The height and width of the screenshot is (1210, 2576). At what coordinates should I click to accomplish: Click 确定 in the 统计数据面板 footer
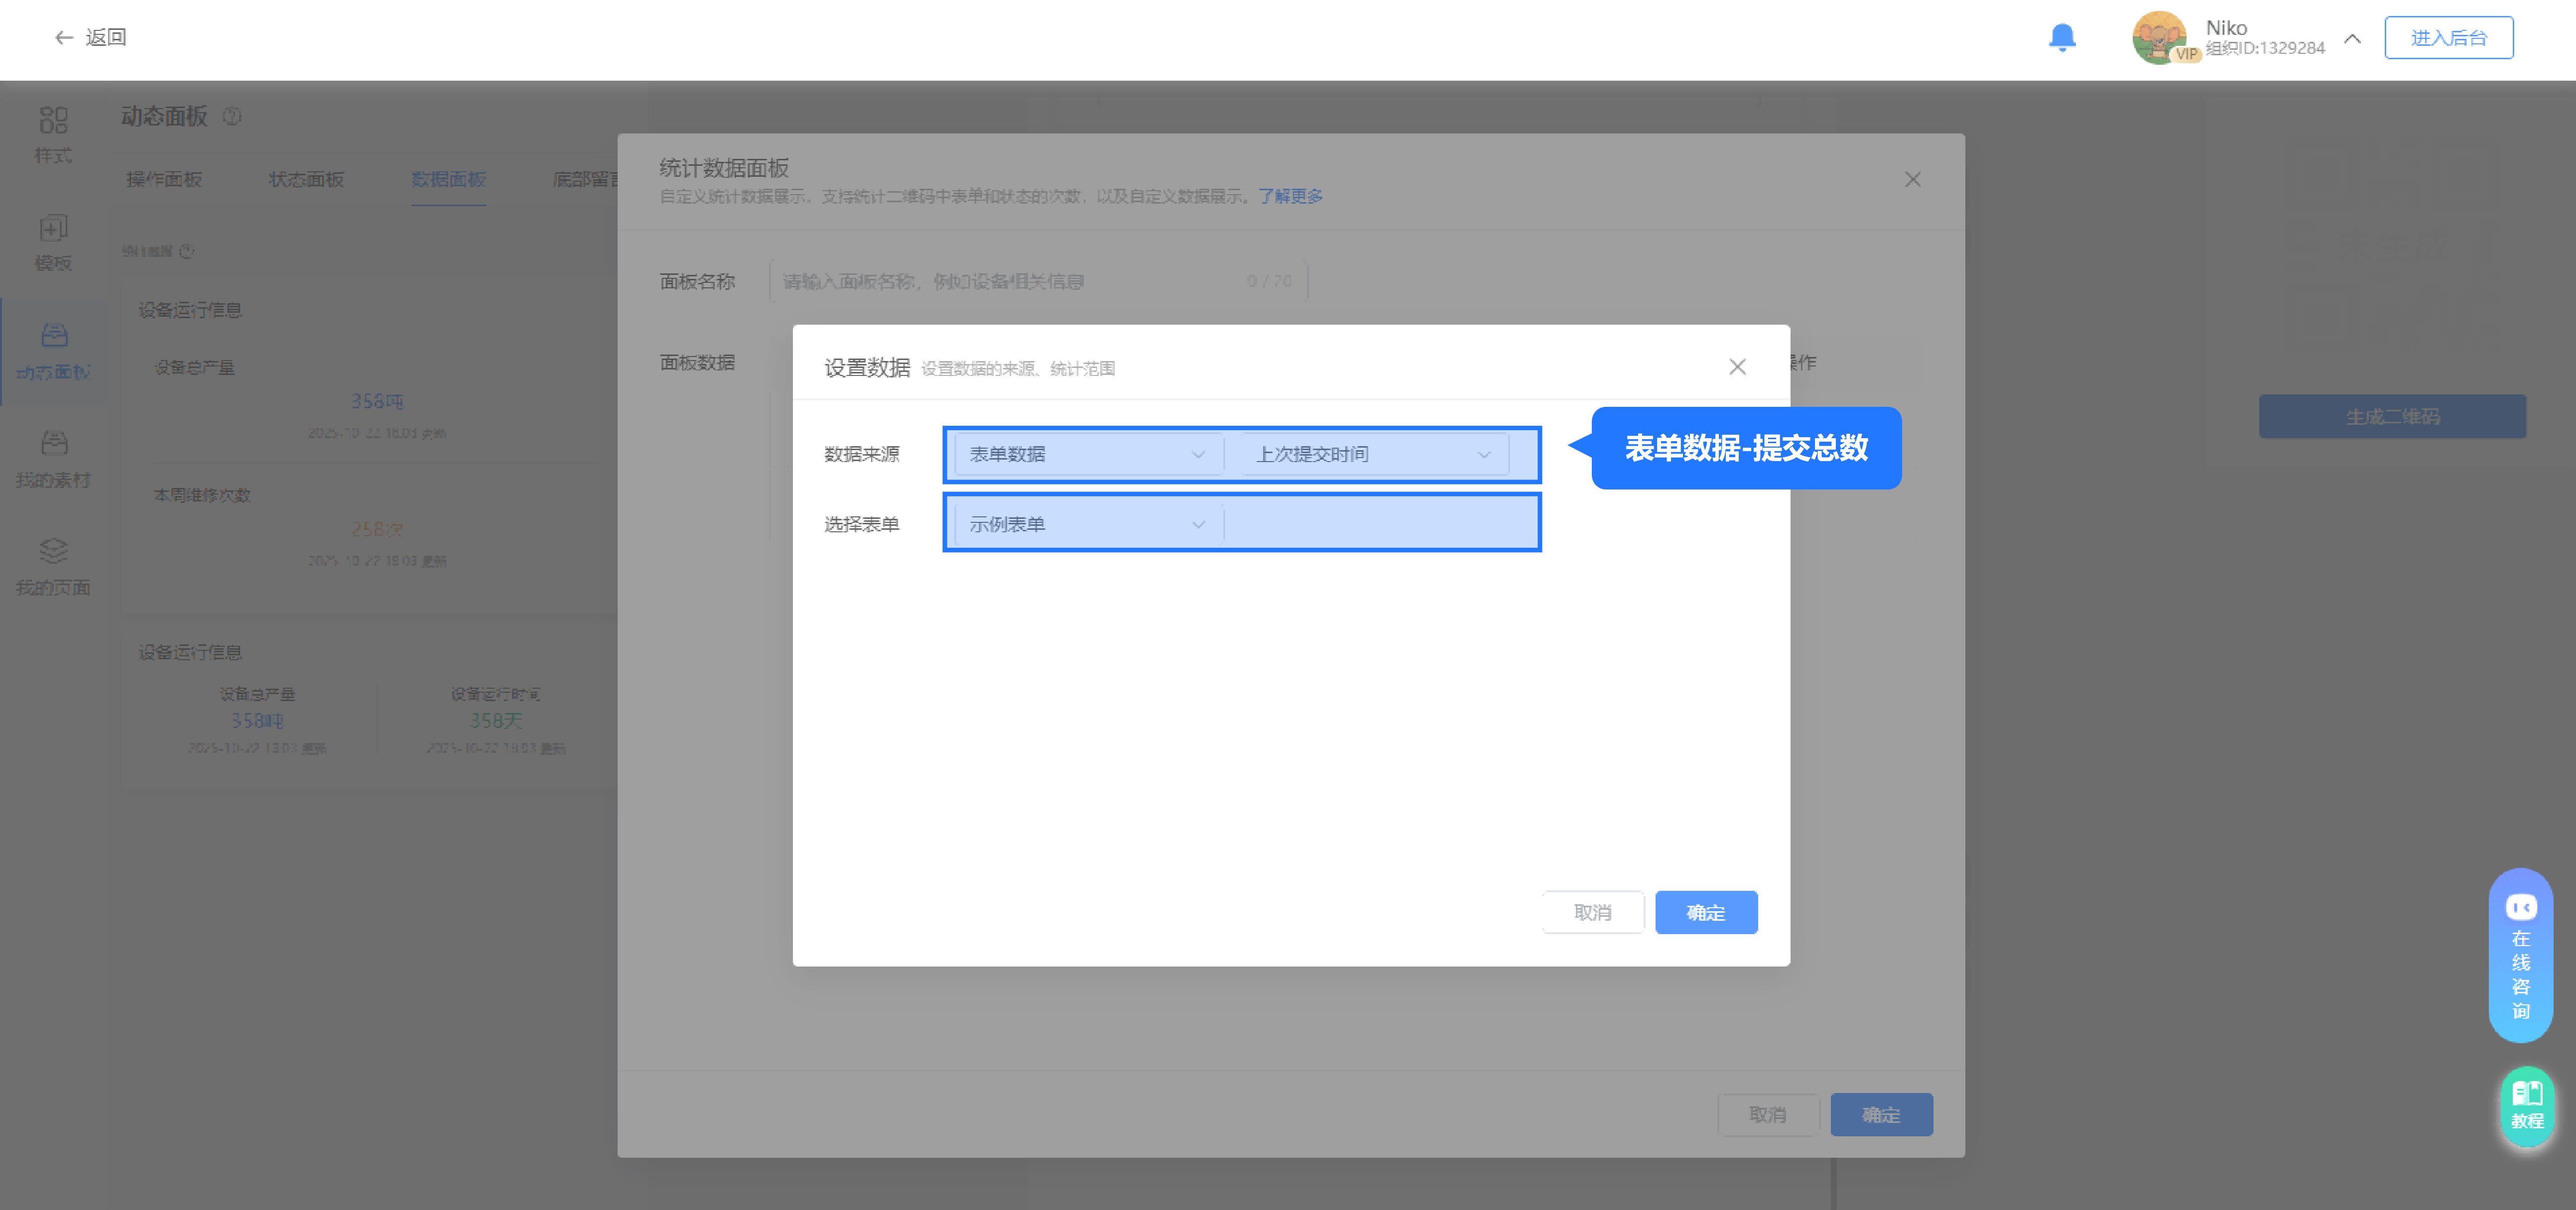coord(1881,1114)
